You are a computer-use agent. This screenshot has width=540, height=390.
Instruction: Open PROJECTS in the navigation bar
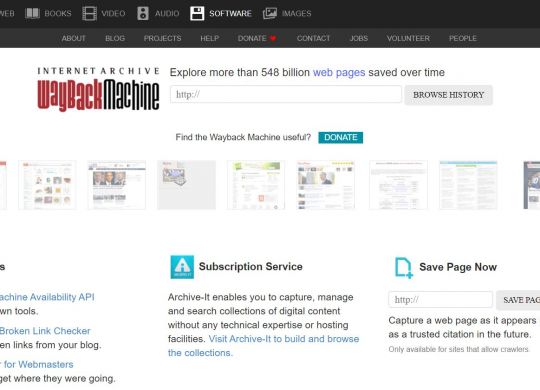(163, 38)
